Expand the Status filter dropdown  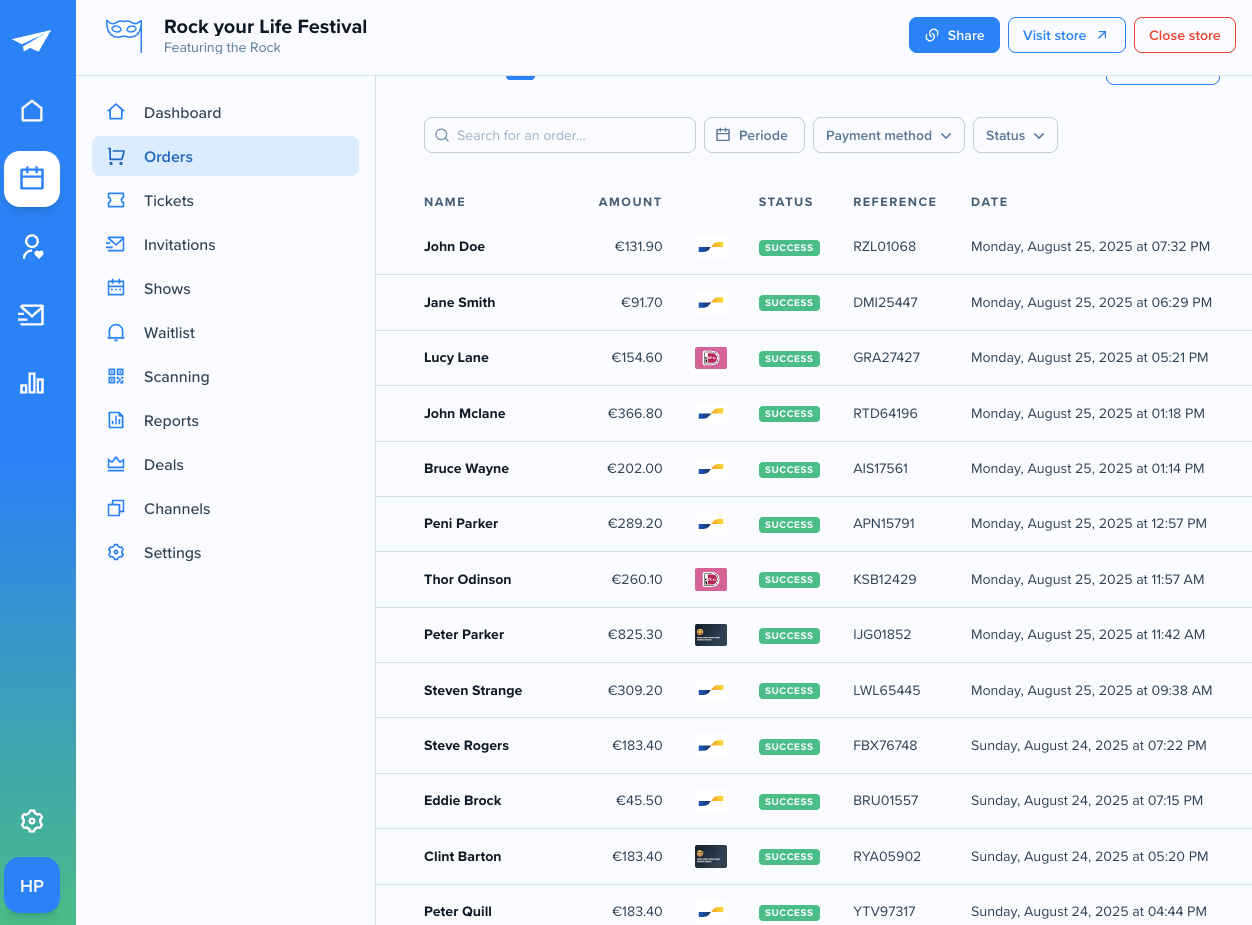click(x=1014, y=135)
